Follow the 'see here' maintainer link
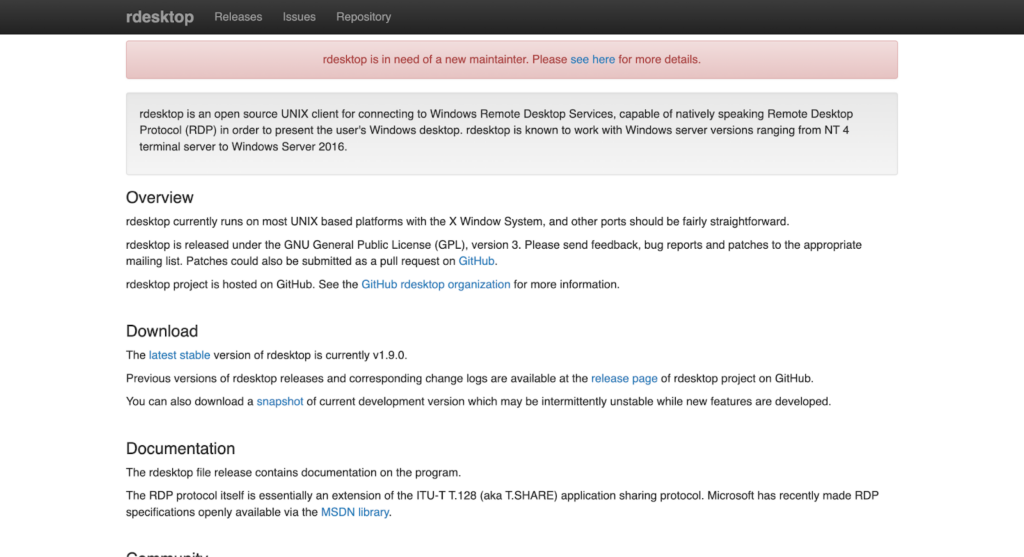1024x557 pixels. (x=592, y=60)
